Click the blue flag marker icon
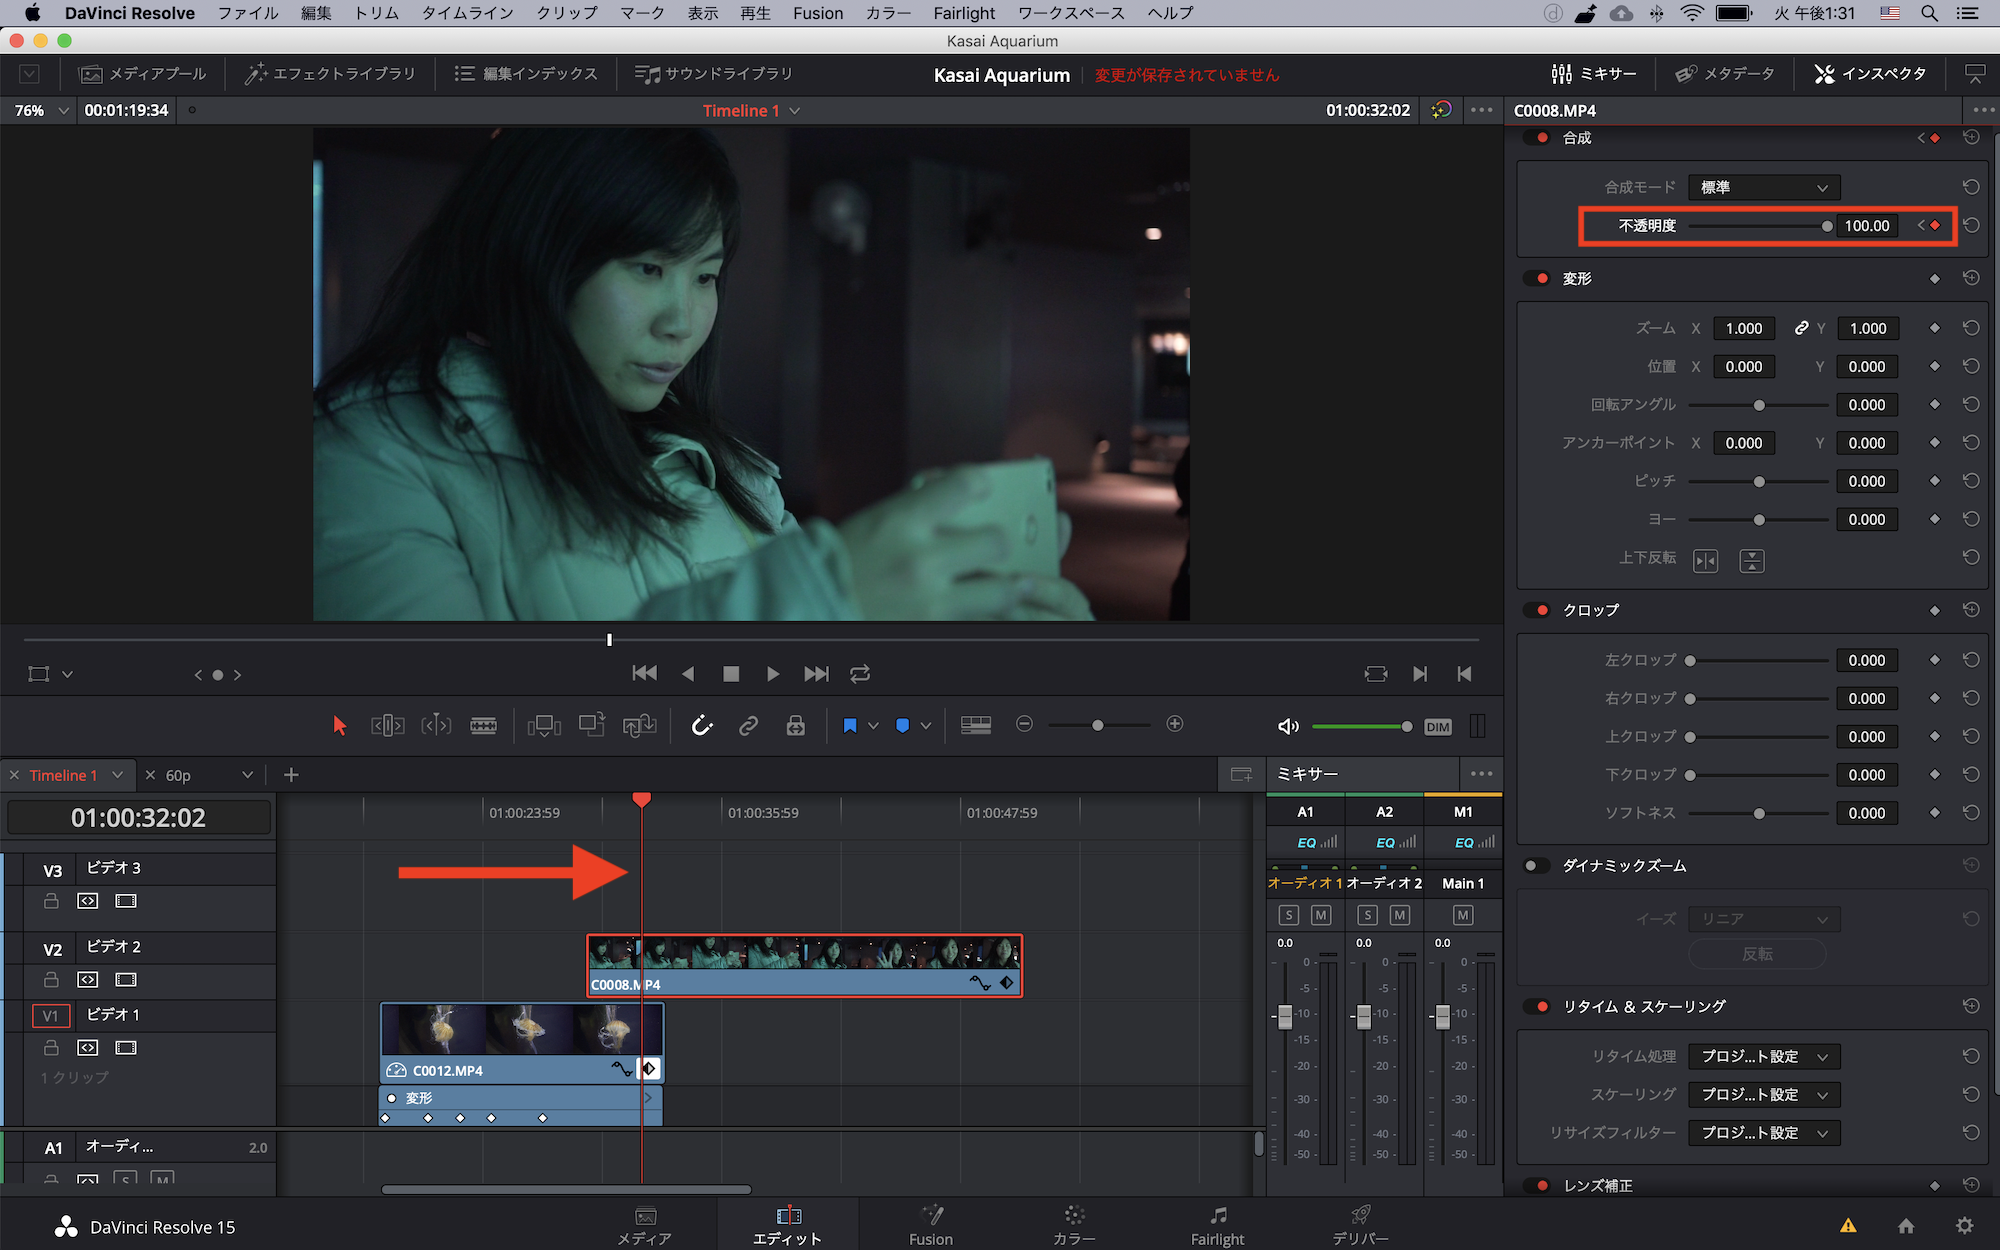Screen dimensions: 2000x1250 (x=849, y=725)
